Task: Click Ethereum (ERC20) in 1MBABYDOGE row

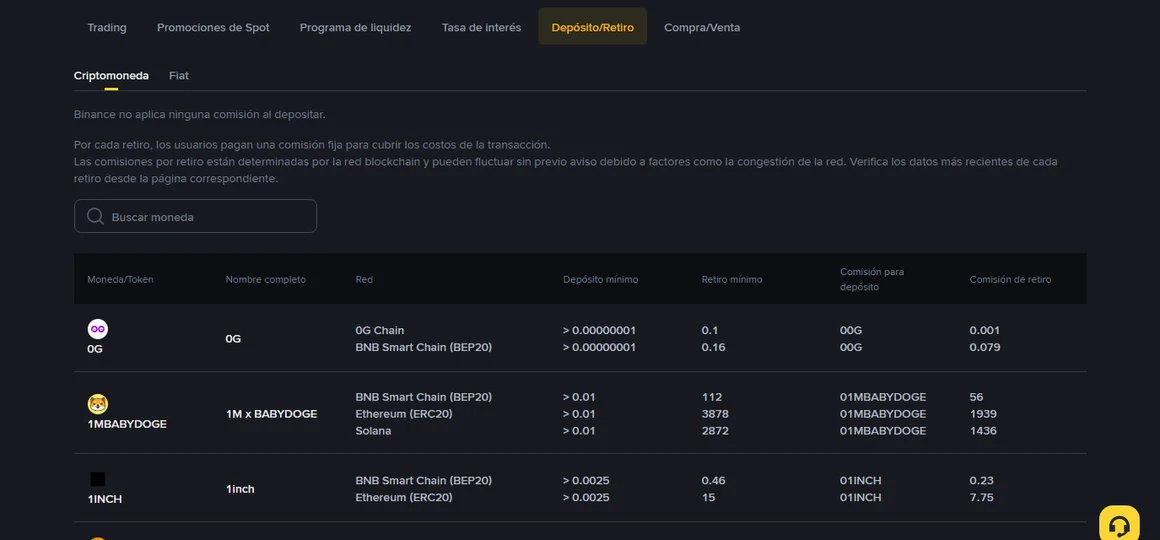Action: [404, 414]
